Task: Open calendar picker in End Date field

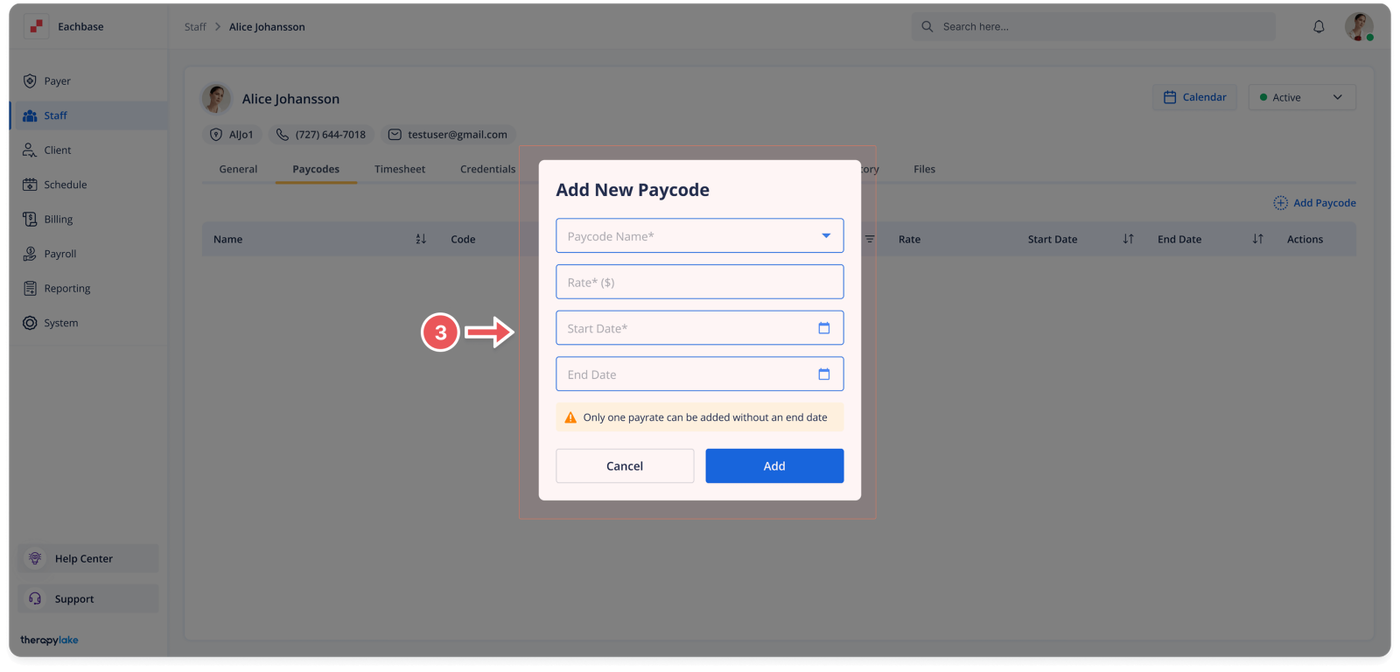Action: (824, 374)
